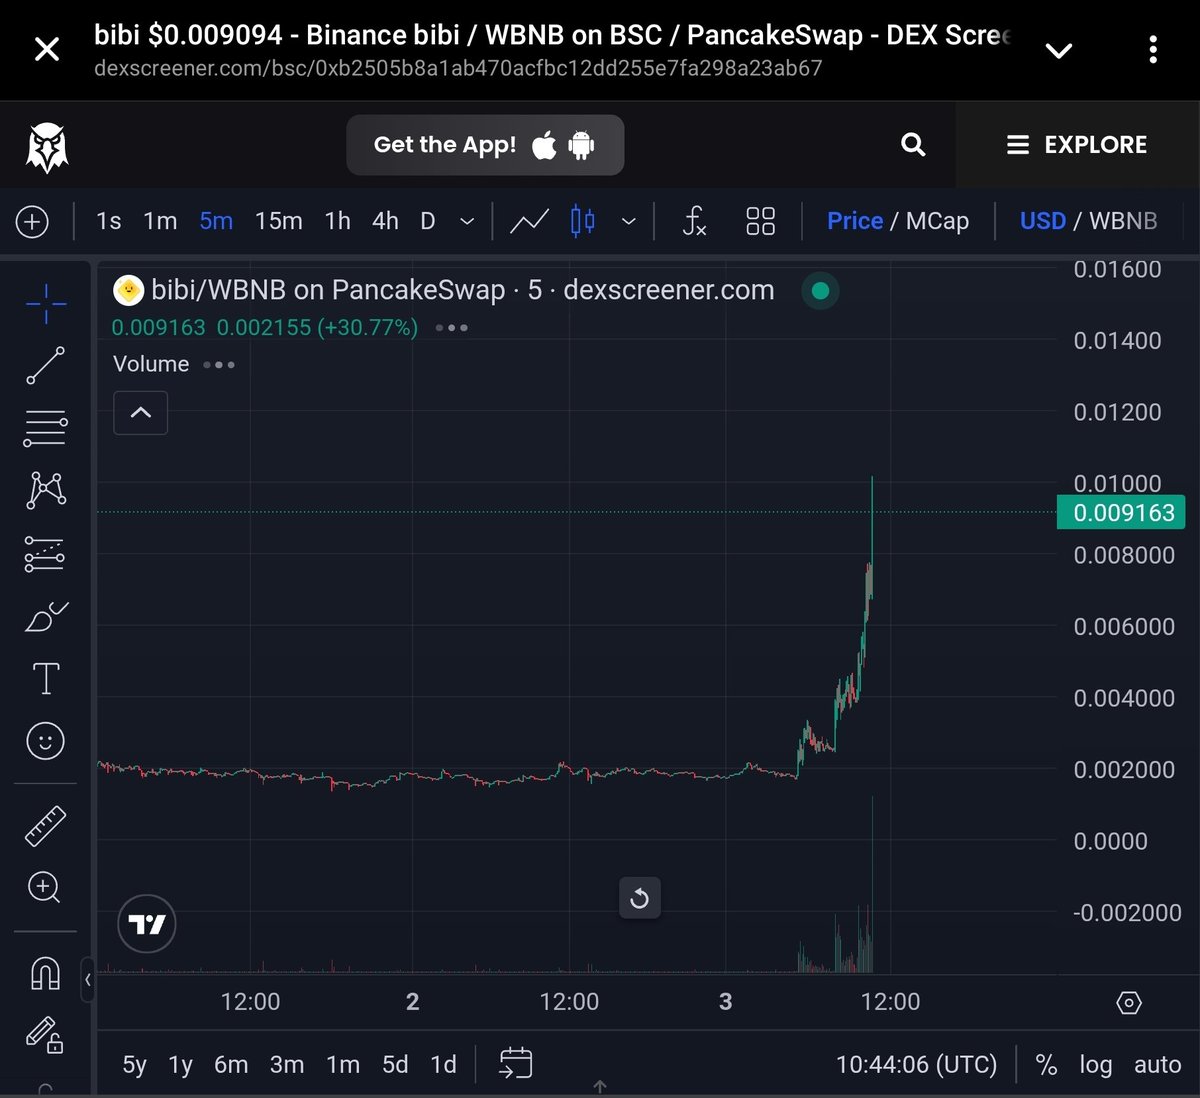The width and height of the screenshot is (1200, 1098).
Task: Click the green market status indicator
Action: [x=821, y=291]
